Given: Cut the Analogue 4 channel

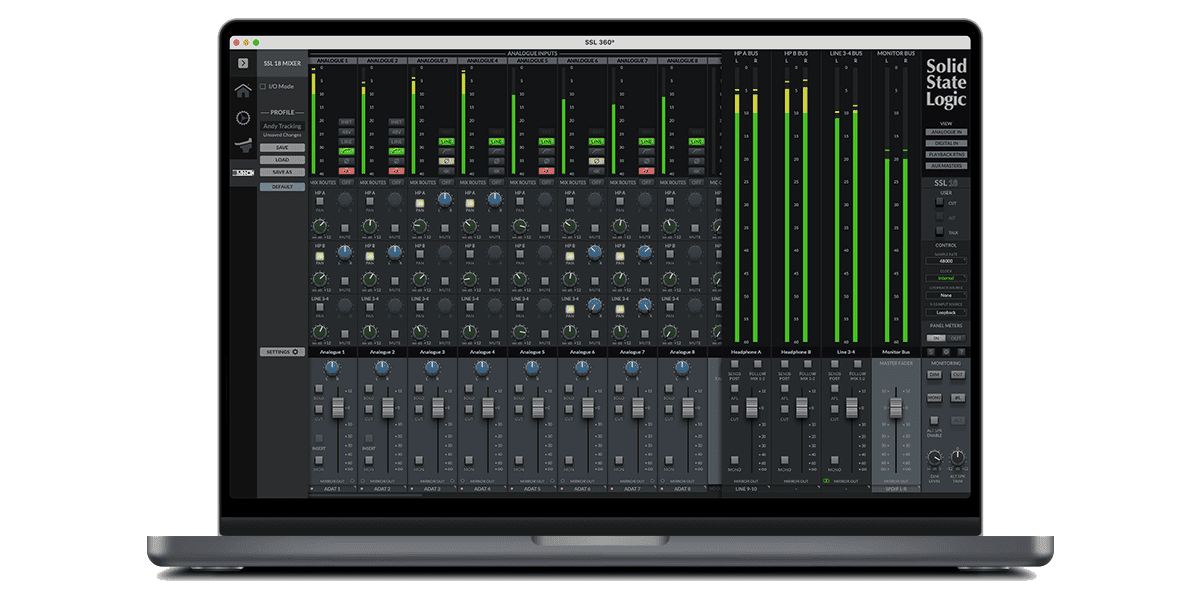Looking at the screenshot, I should click(x=469, y=409).
